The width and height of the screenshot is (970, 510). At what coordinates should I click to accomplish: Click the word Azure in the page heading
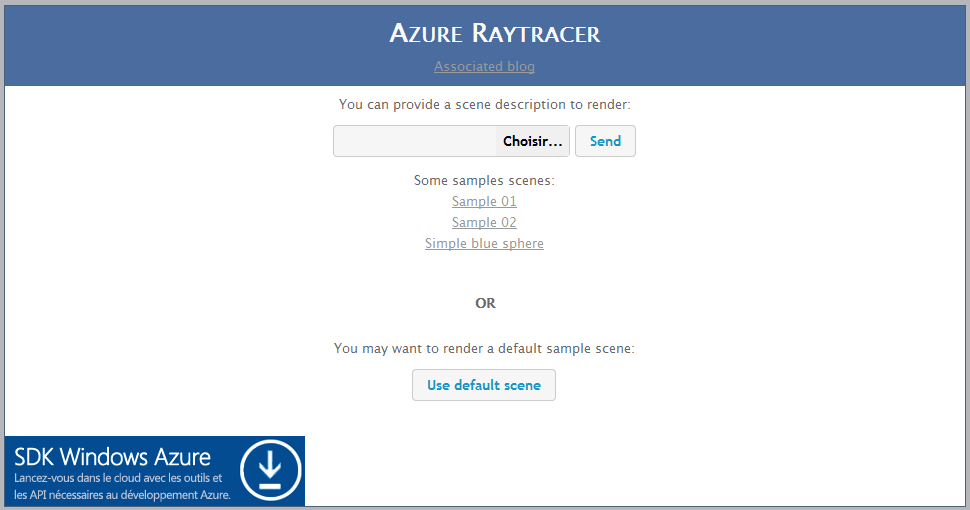click(x=424, y=34)
